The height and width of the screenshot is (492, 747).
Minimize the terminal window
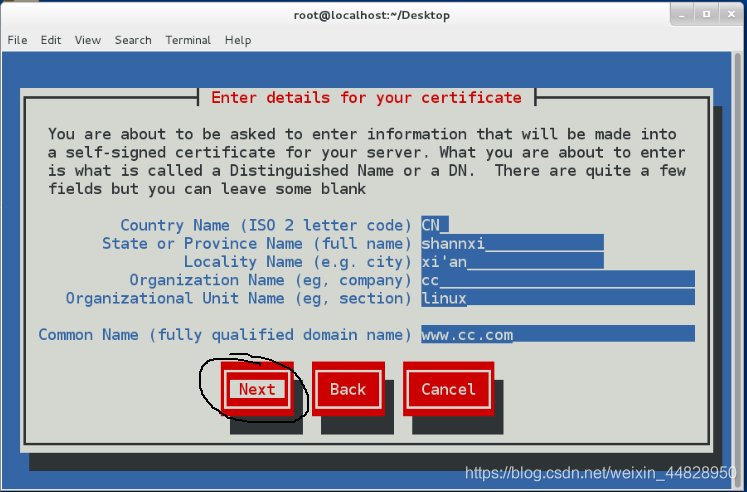click(x=682, y=15)
